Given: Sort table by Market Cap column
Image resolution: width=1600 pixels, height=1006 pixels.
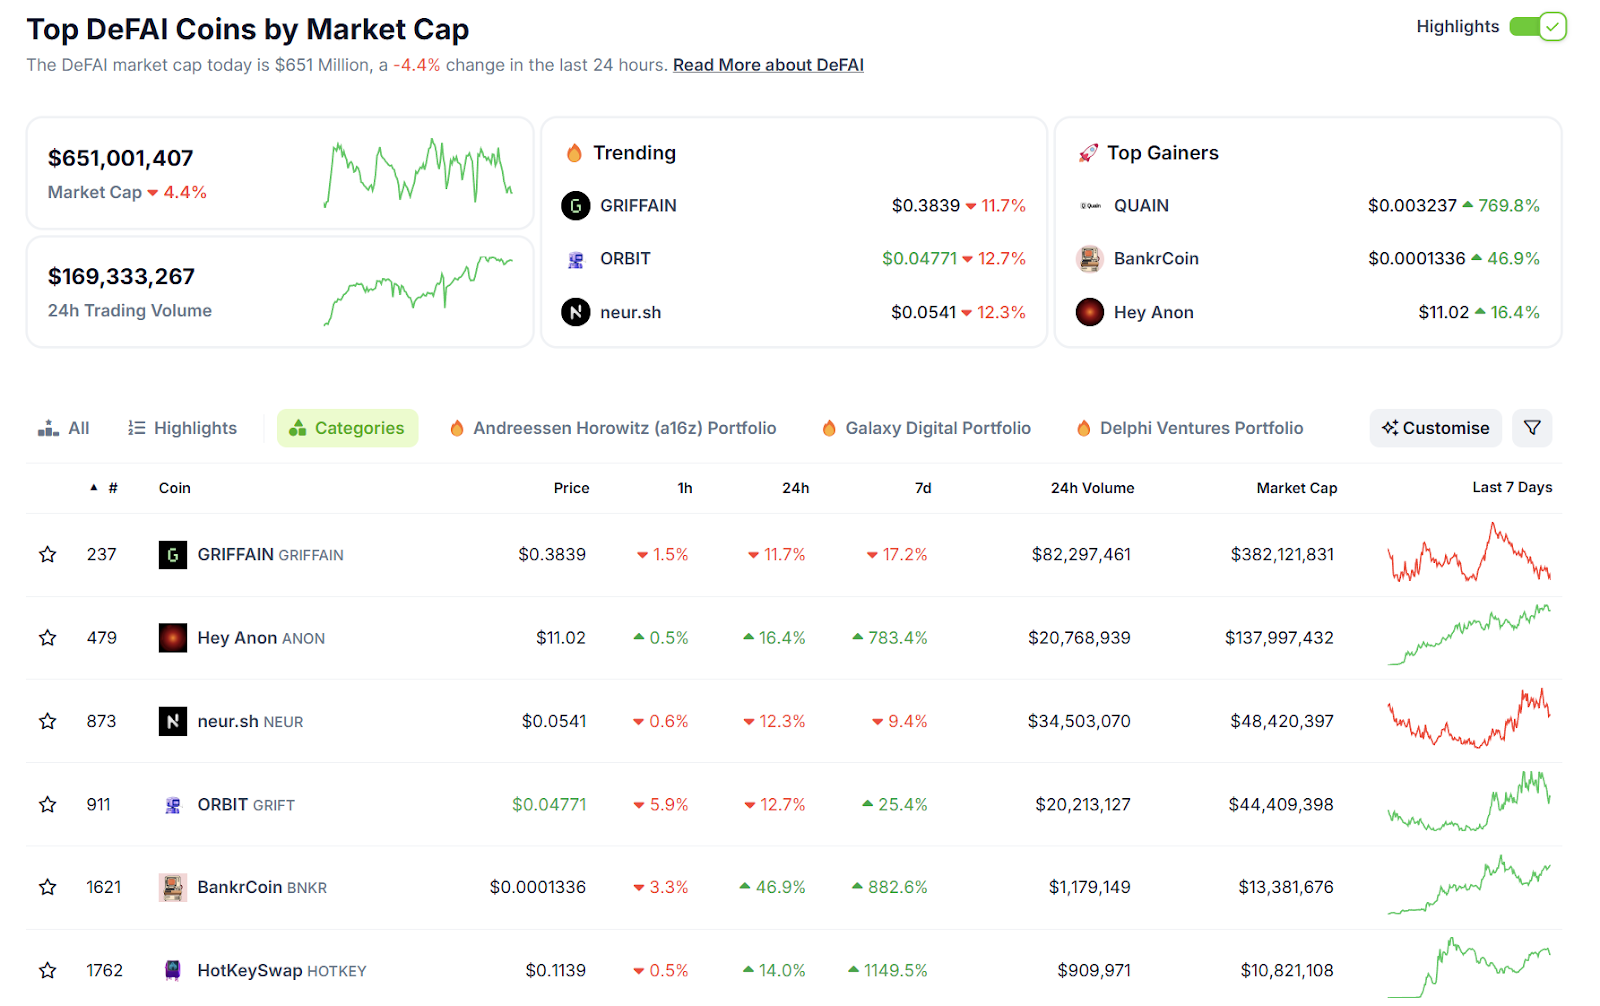Looking at the screenshot, I should 1297,488.
